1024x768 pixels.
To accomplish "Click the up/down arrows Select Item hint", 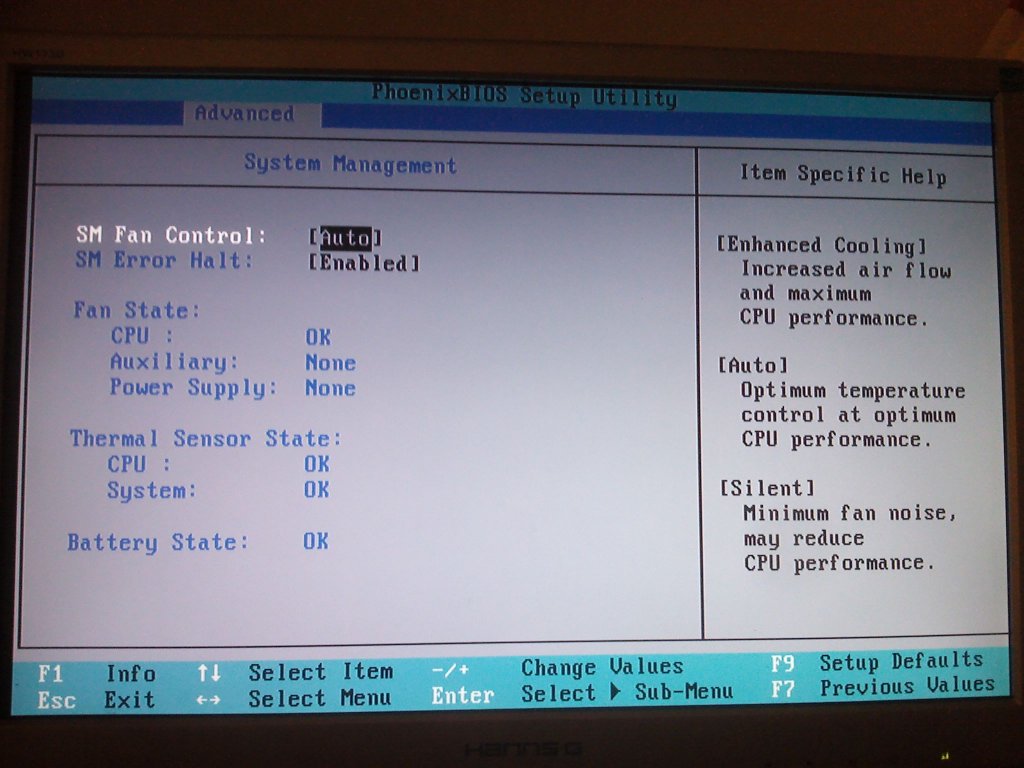I will [x=295, y=672].
